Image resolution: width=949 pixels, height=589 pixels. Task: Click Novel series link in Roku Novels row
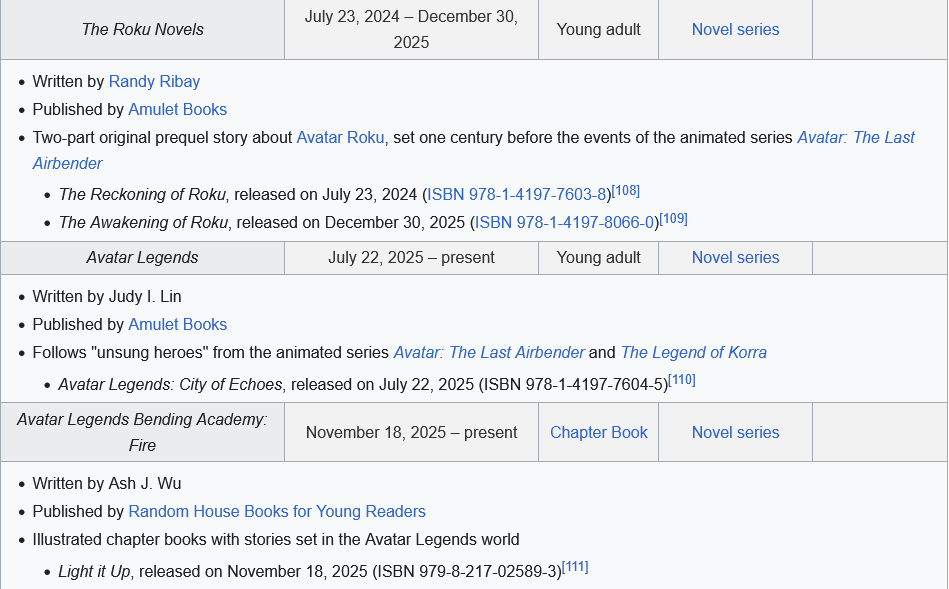[x=735, y=29]
